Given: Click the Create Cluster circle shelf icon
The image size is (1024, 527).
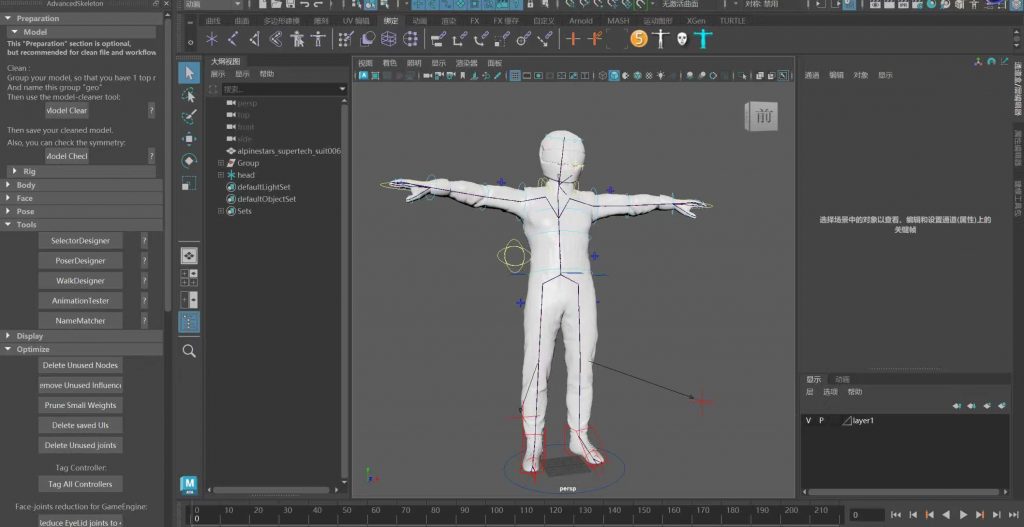Looking at the screenshot, I should pos(410,39).
